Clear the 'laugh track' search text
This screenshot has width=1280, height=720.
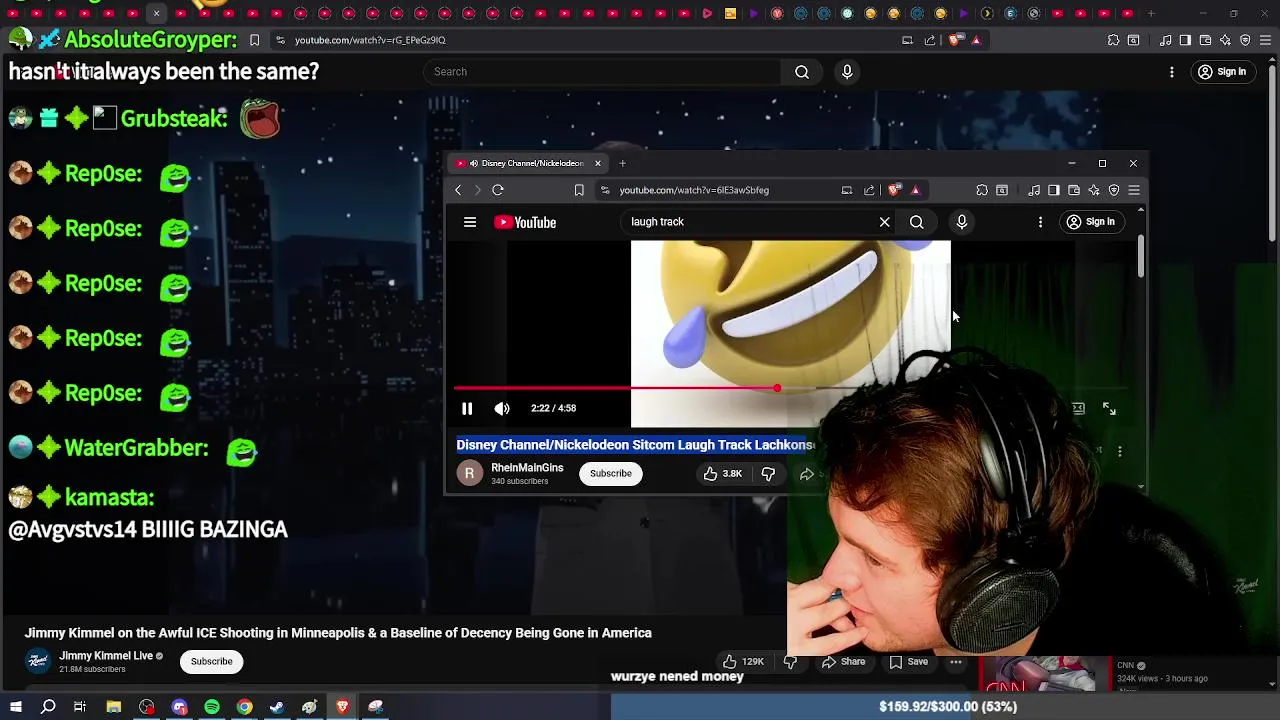885,222
